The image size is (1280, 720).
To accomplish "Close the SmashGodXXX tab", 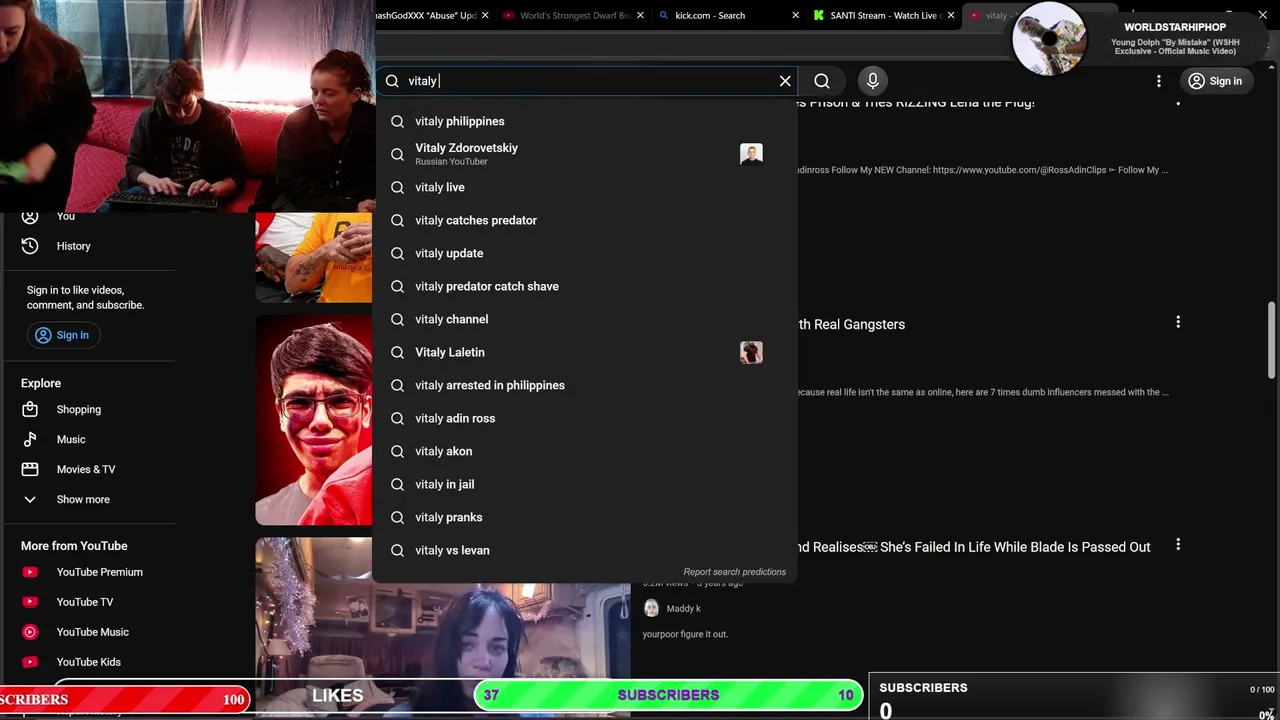I will [x=485, y=15].
